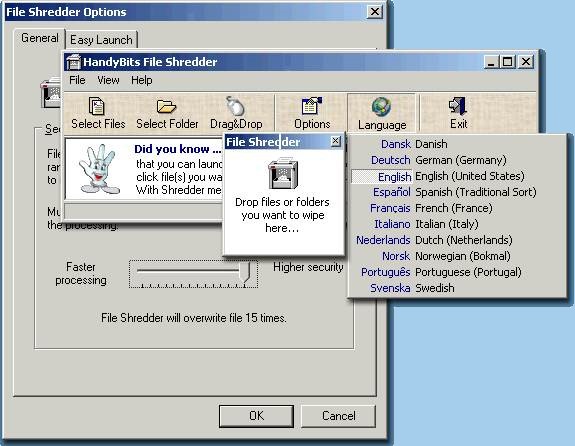Choose Svenska Swedish language entry
The height and width of the screenshot is (446, 575).
tap(412, 288)
